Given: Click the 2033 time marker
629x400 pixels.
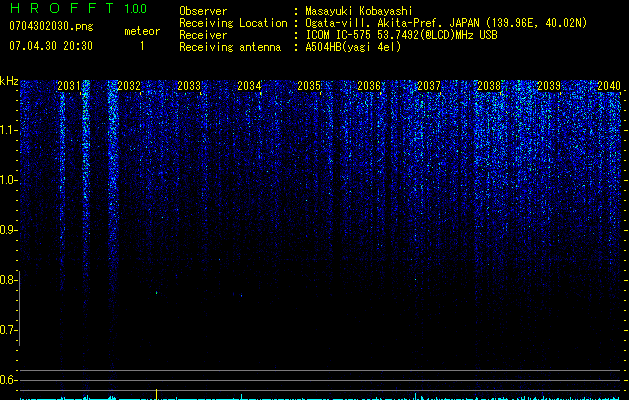Looking at the screenshot, I should click(x=189, y=86).
